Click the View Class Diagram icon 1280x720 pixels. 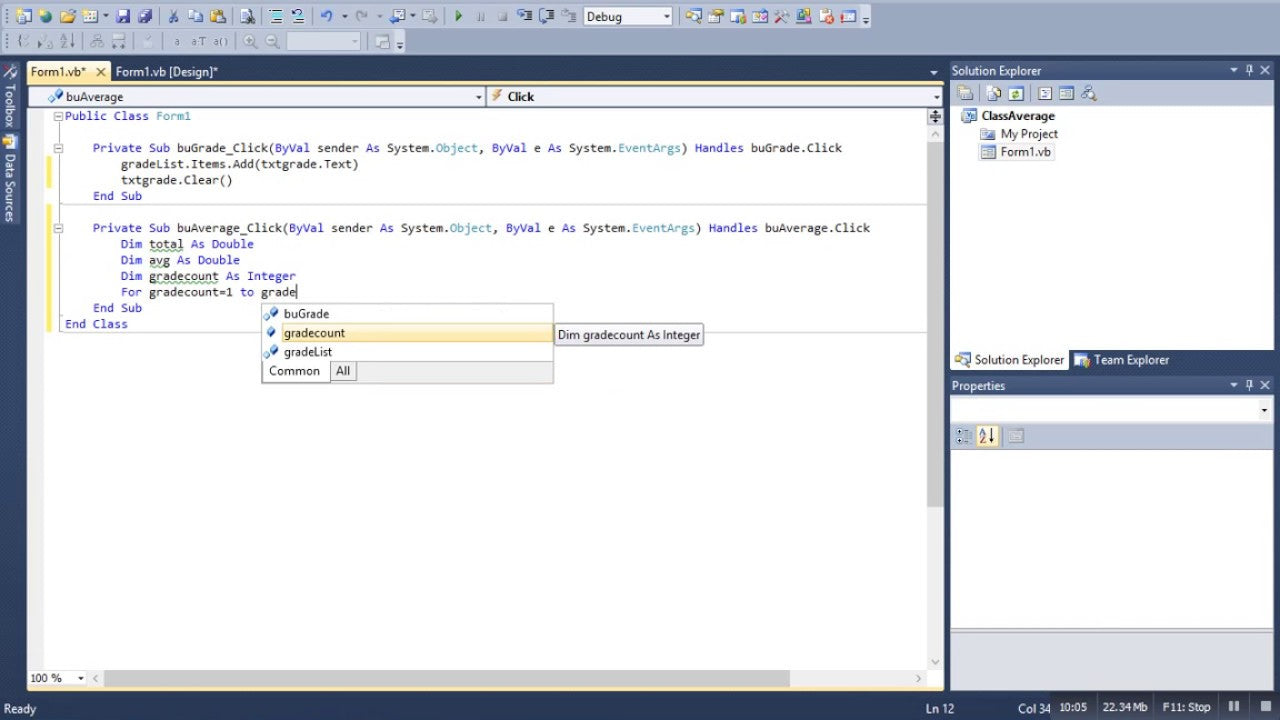(x=1088, y=93)
